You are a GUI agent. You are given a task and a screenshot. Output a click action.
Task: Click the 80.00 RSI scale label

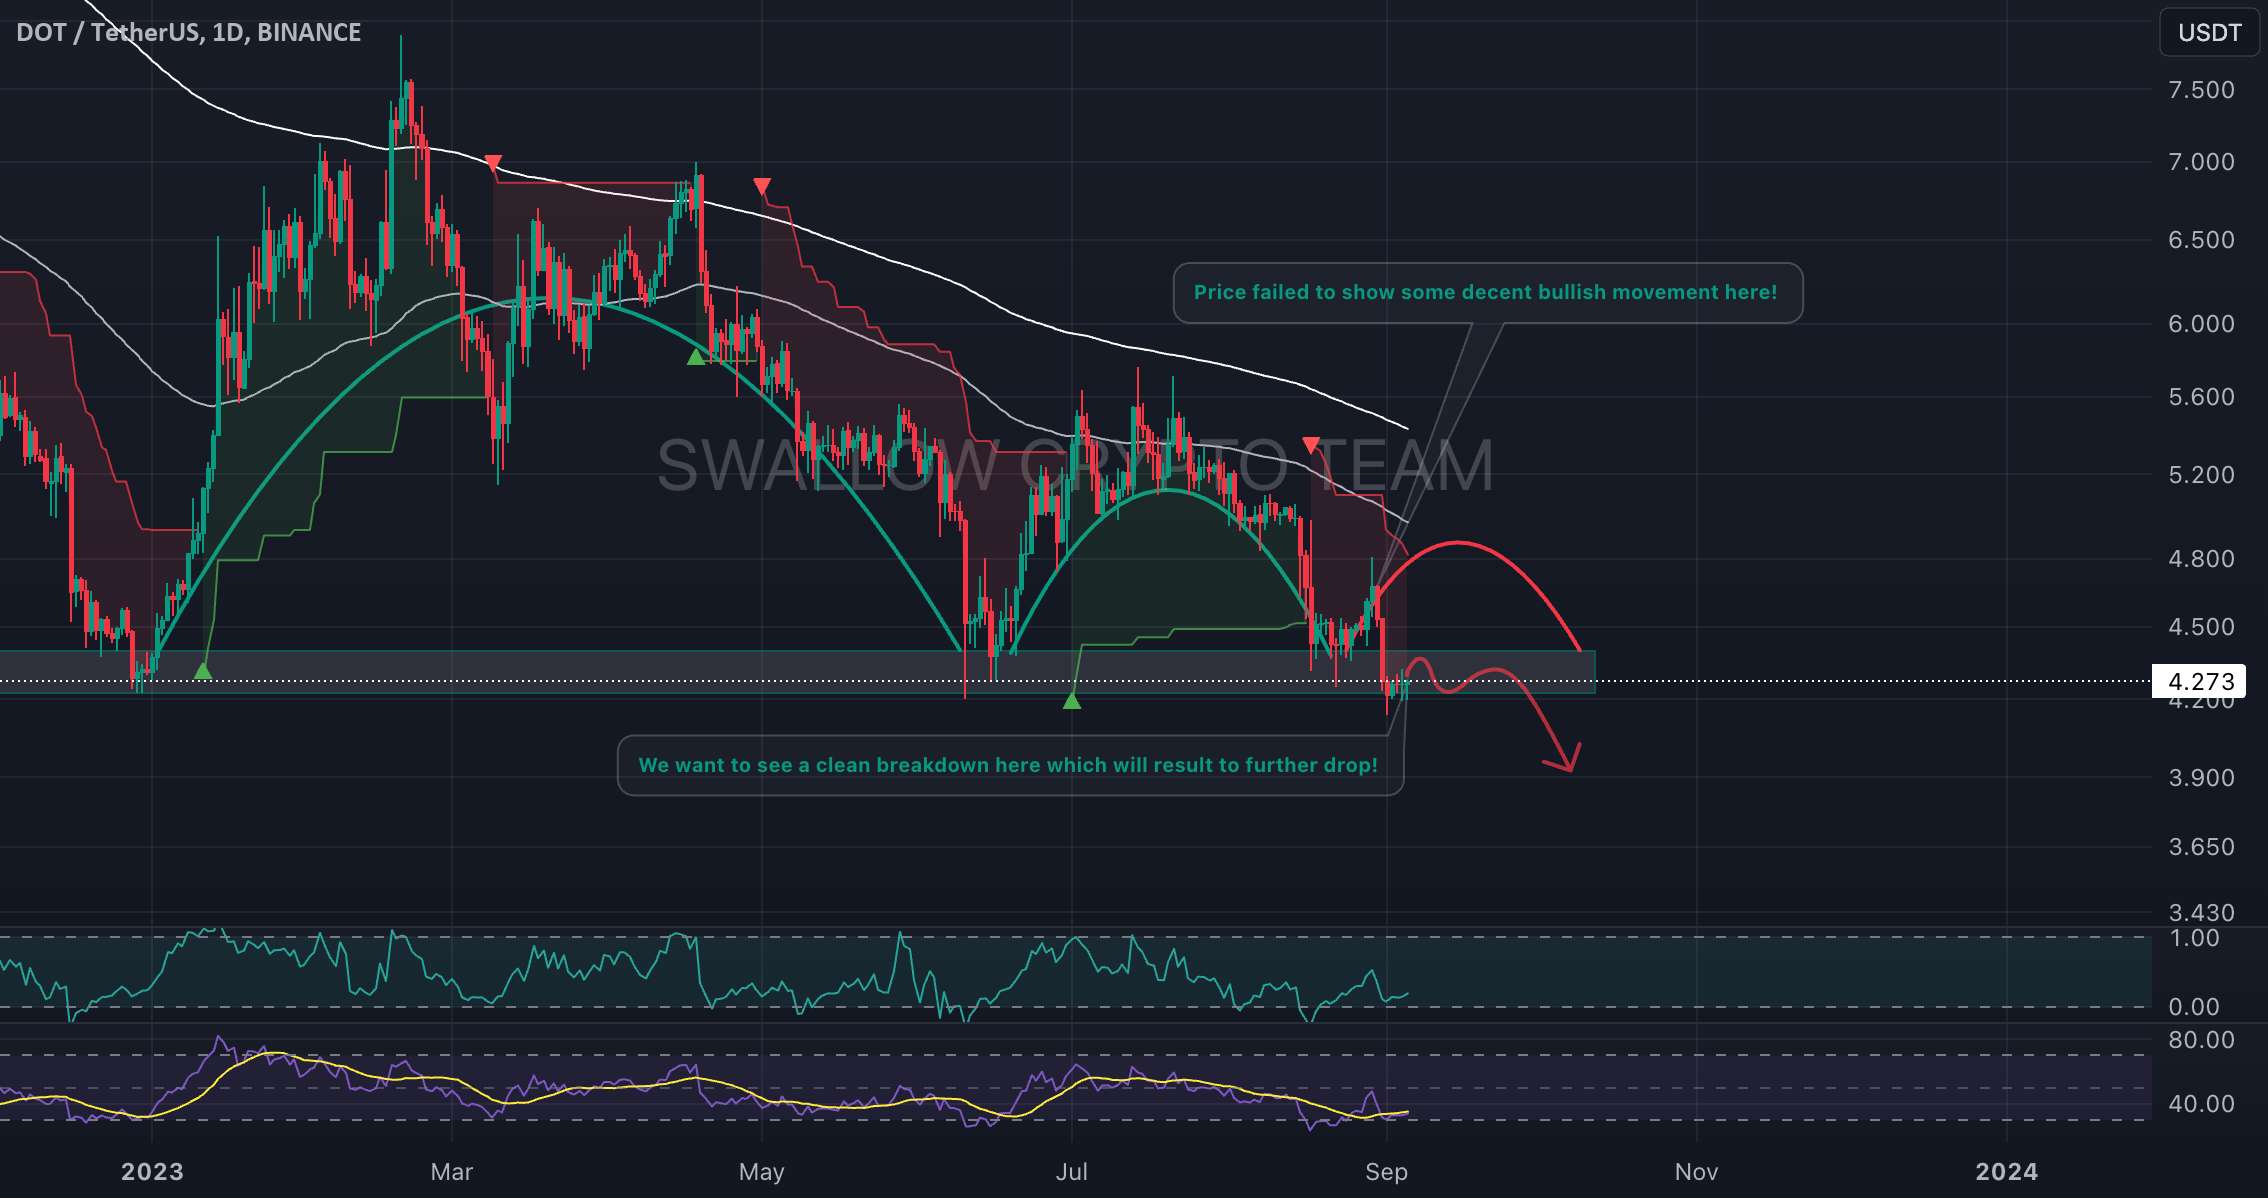2201,1040
